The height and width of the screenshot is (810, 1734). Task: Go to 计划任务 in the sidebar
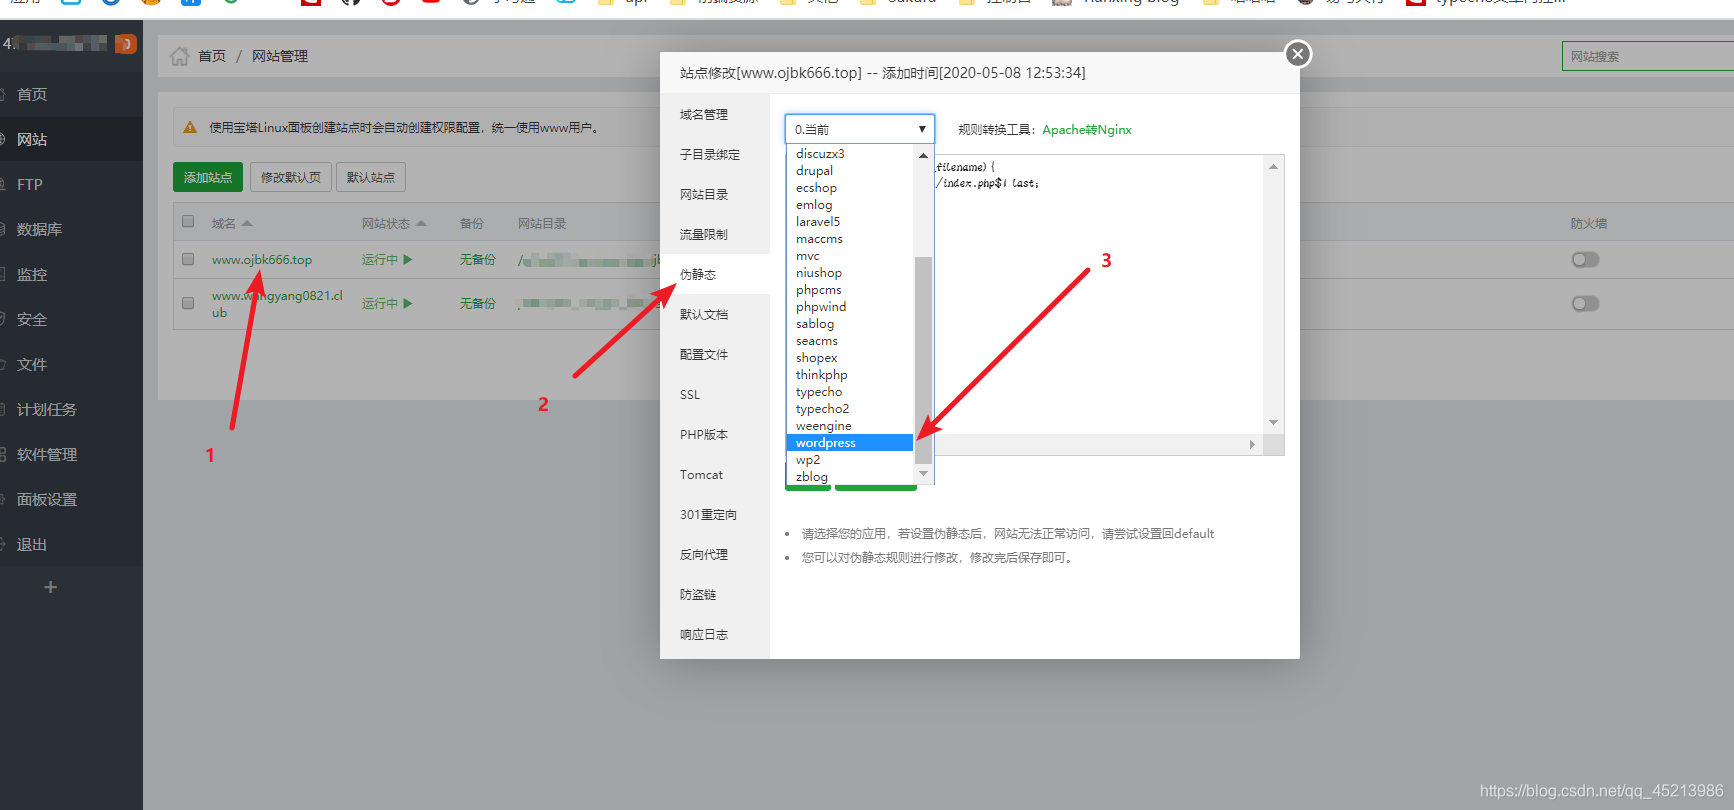pyautogui.click(x=71, y=409)
